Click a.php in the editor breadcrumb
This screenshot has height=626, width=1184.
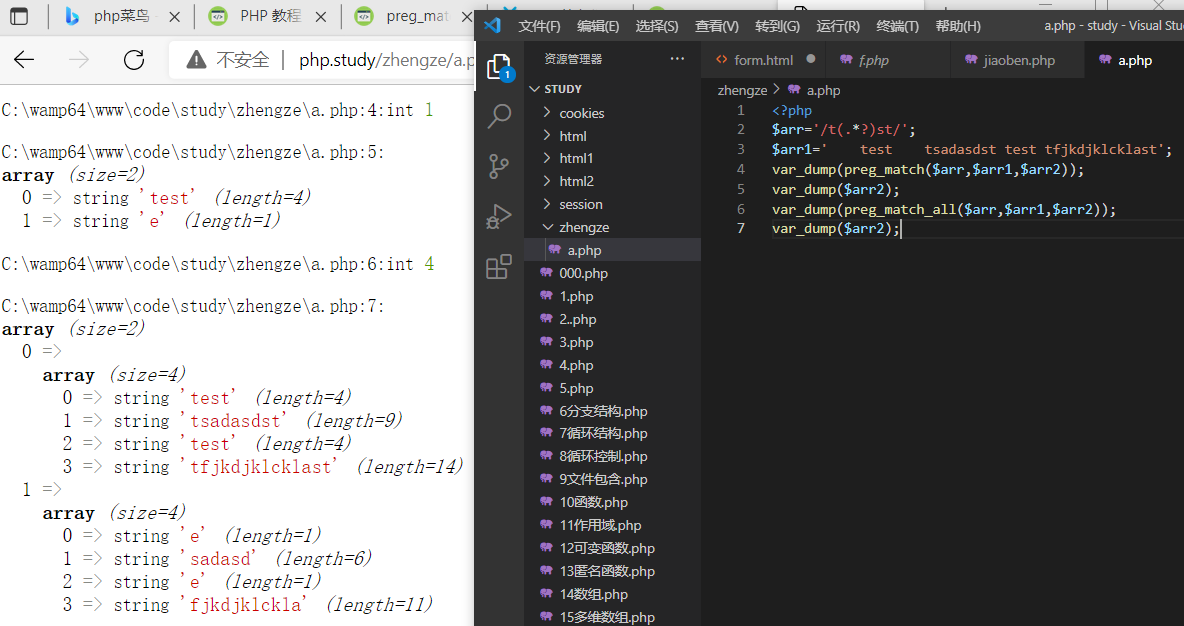coord(823,90)
